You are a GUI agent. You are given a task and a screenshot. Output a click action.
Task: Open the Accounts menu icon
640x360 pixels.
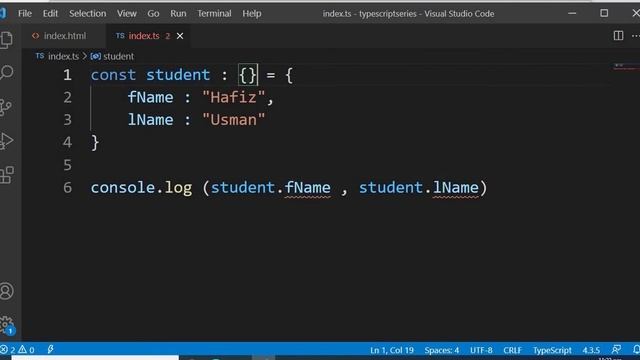point(7,291)
